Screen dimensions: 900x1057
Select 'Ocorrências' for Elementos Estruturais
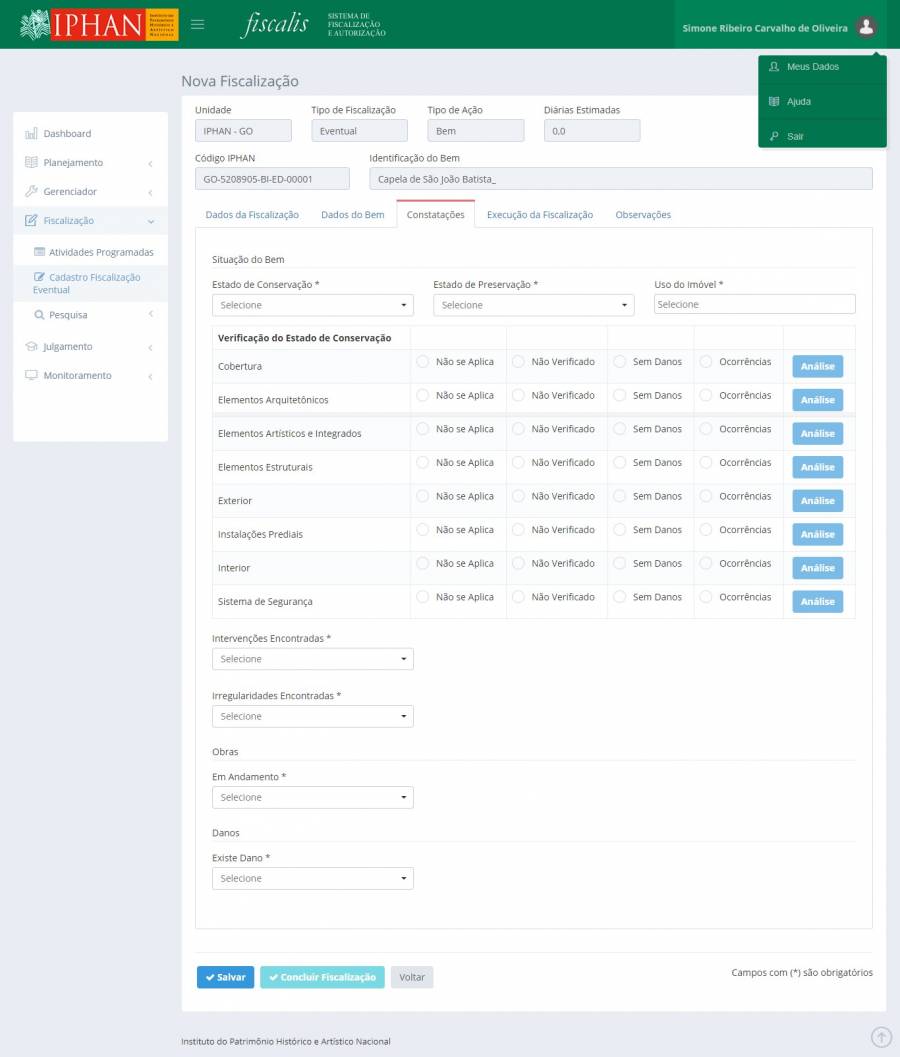706,463
